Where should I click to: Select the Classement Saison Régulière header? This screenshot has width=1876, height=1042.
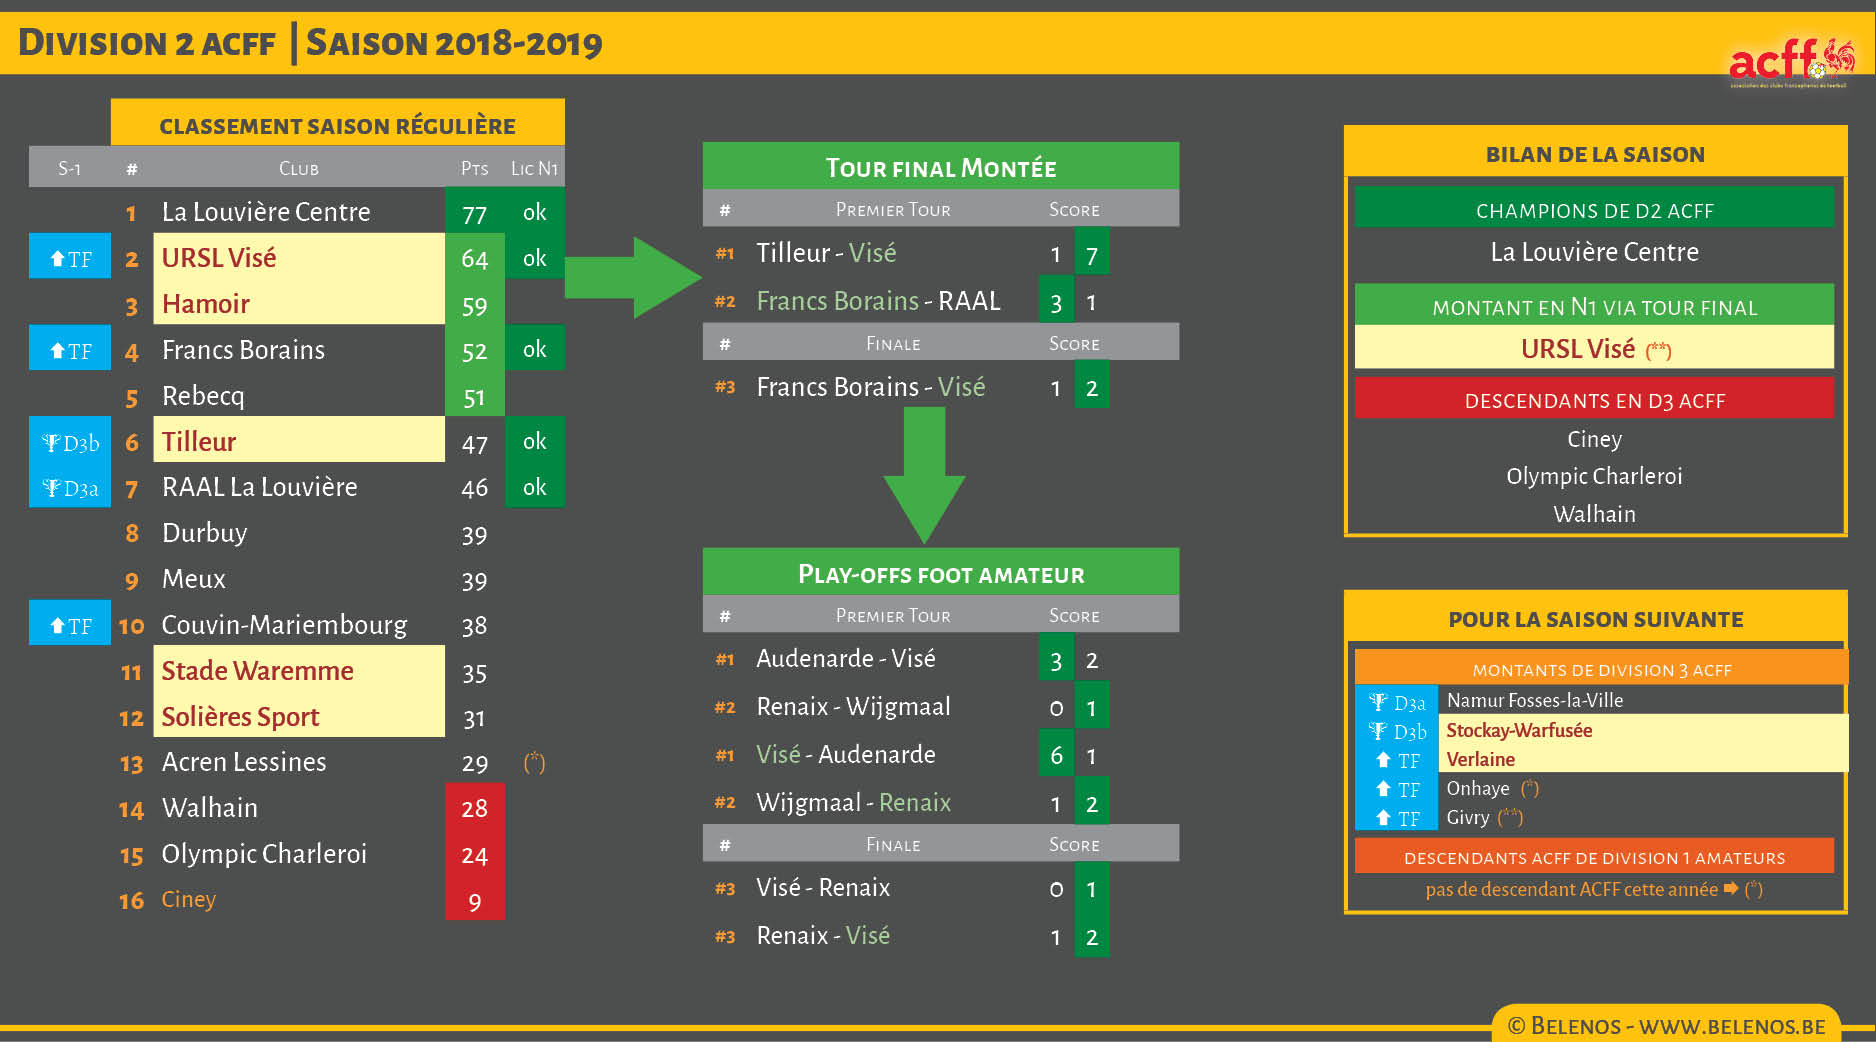(337, 125)
